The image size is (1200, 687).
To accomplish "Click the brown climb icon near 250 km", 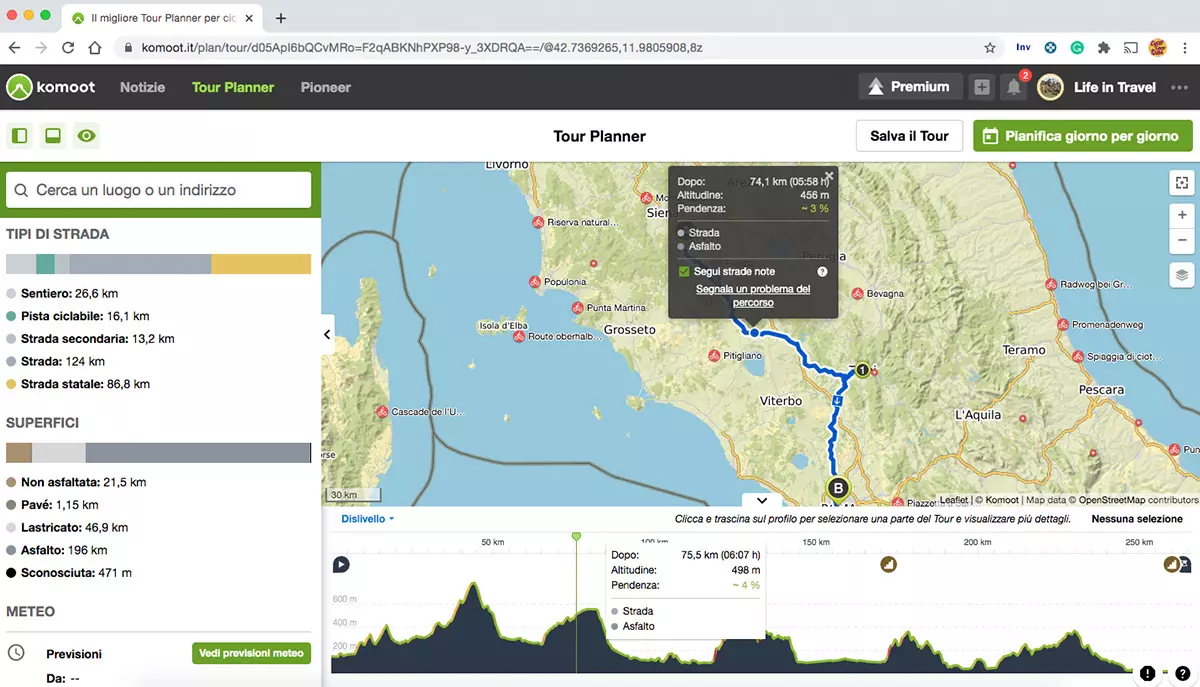I will [x=1171, y=565].
